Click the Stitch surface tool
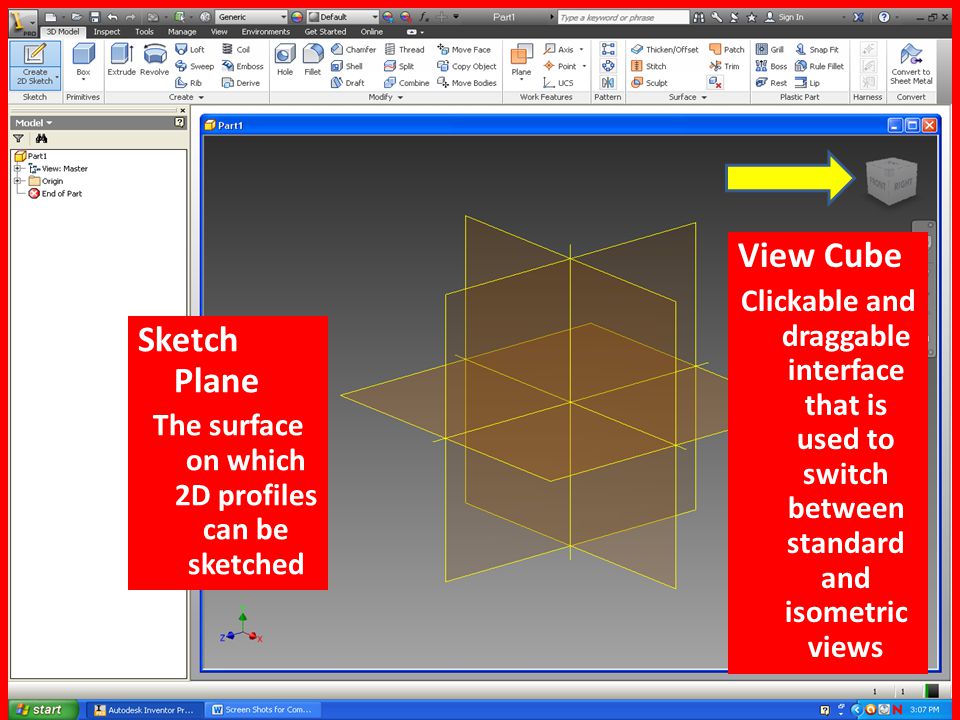This screenshot has width=960, height=720. 648,66
